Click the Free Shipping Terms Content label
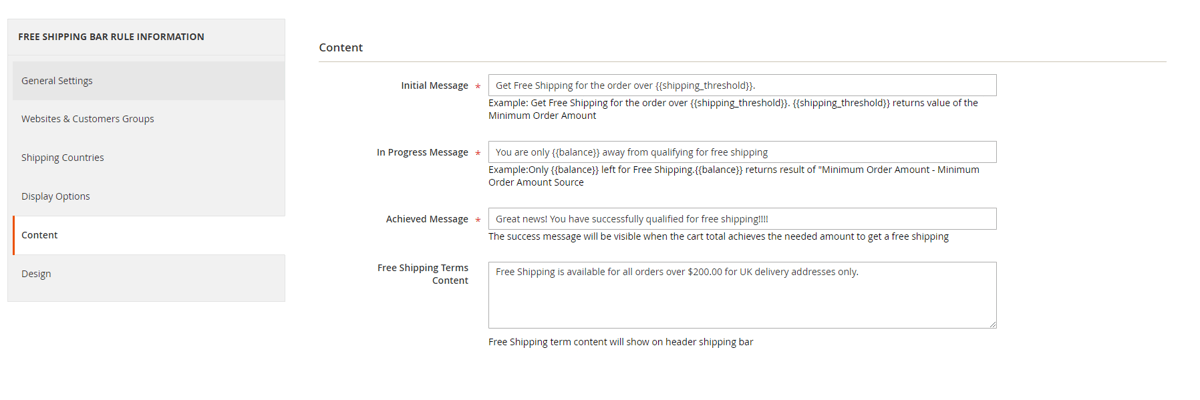 [423, 274]
